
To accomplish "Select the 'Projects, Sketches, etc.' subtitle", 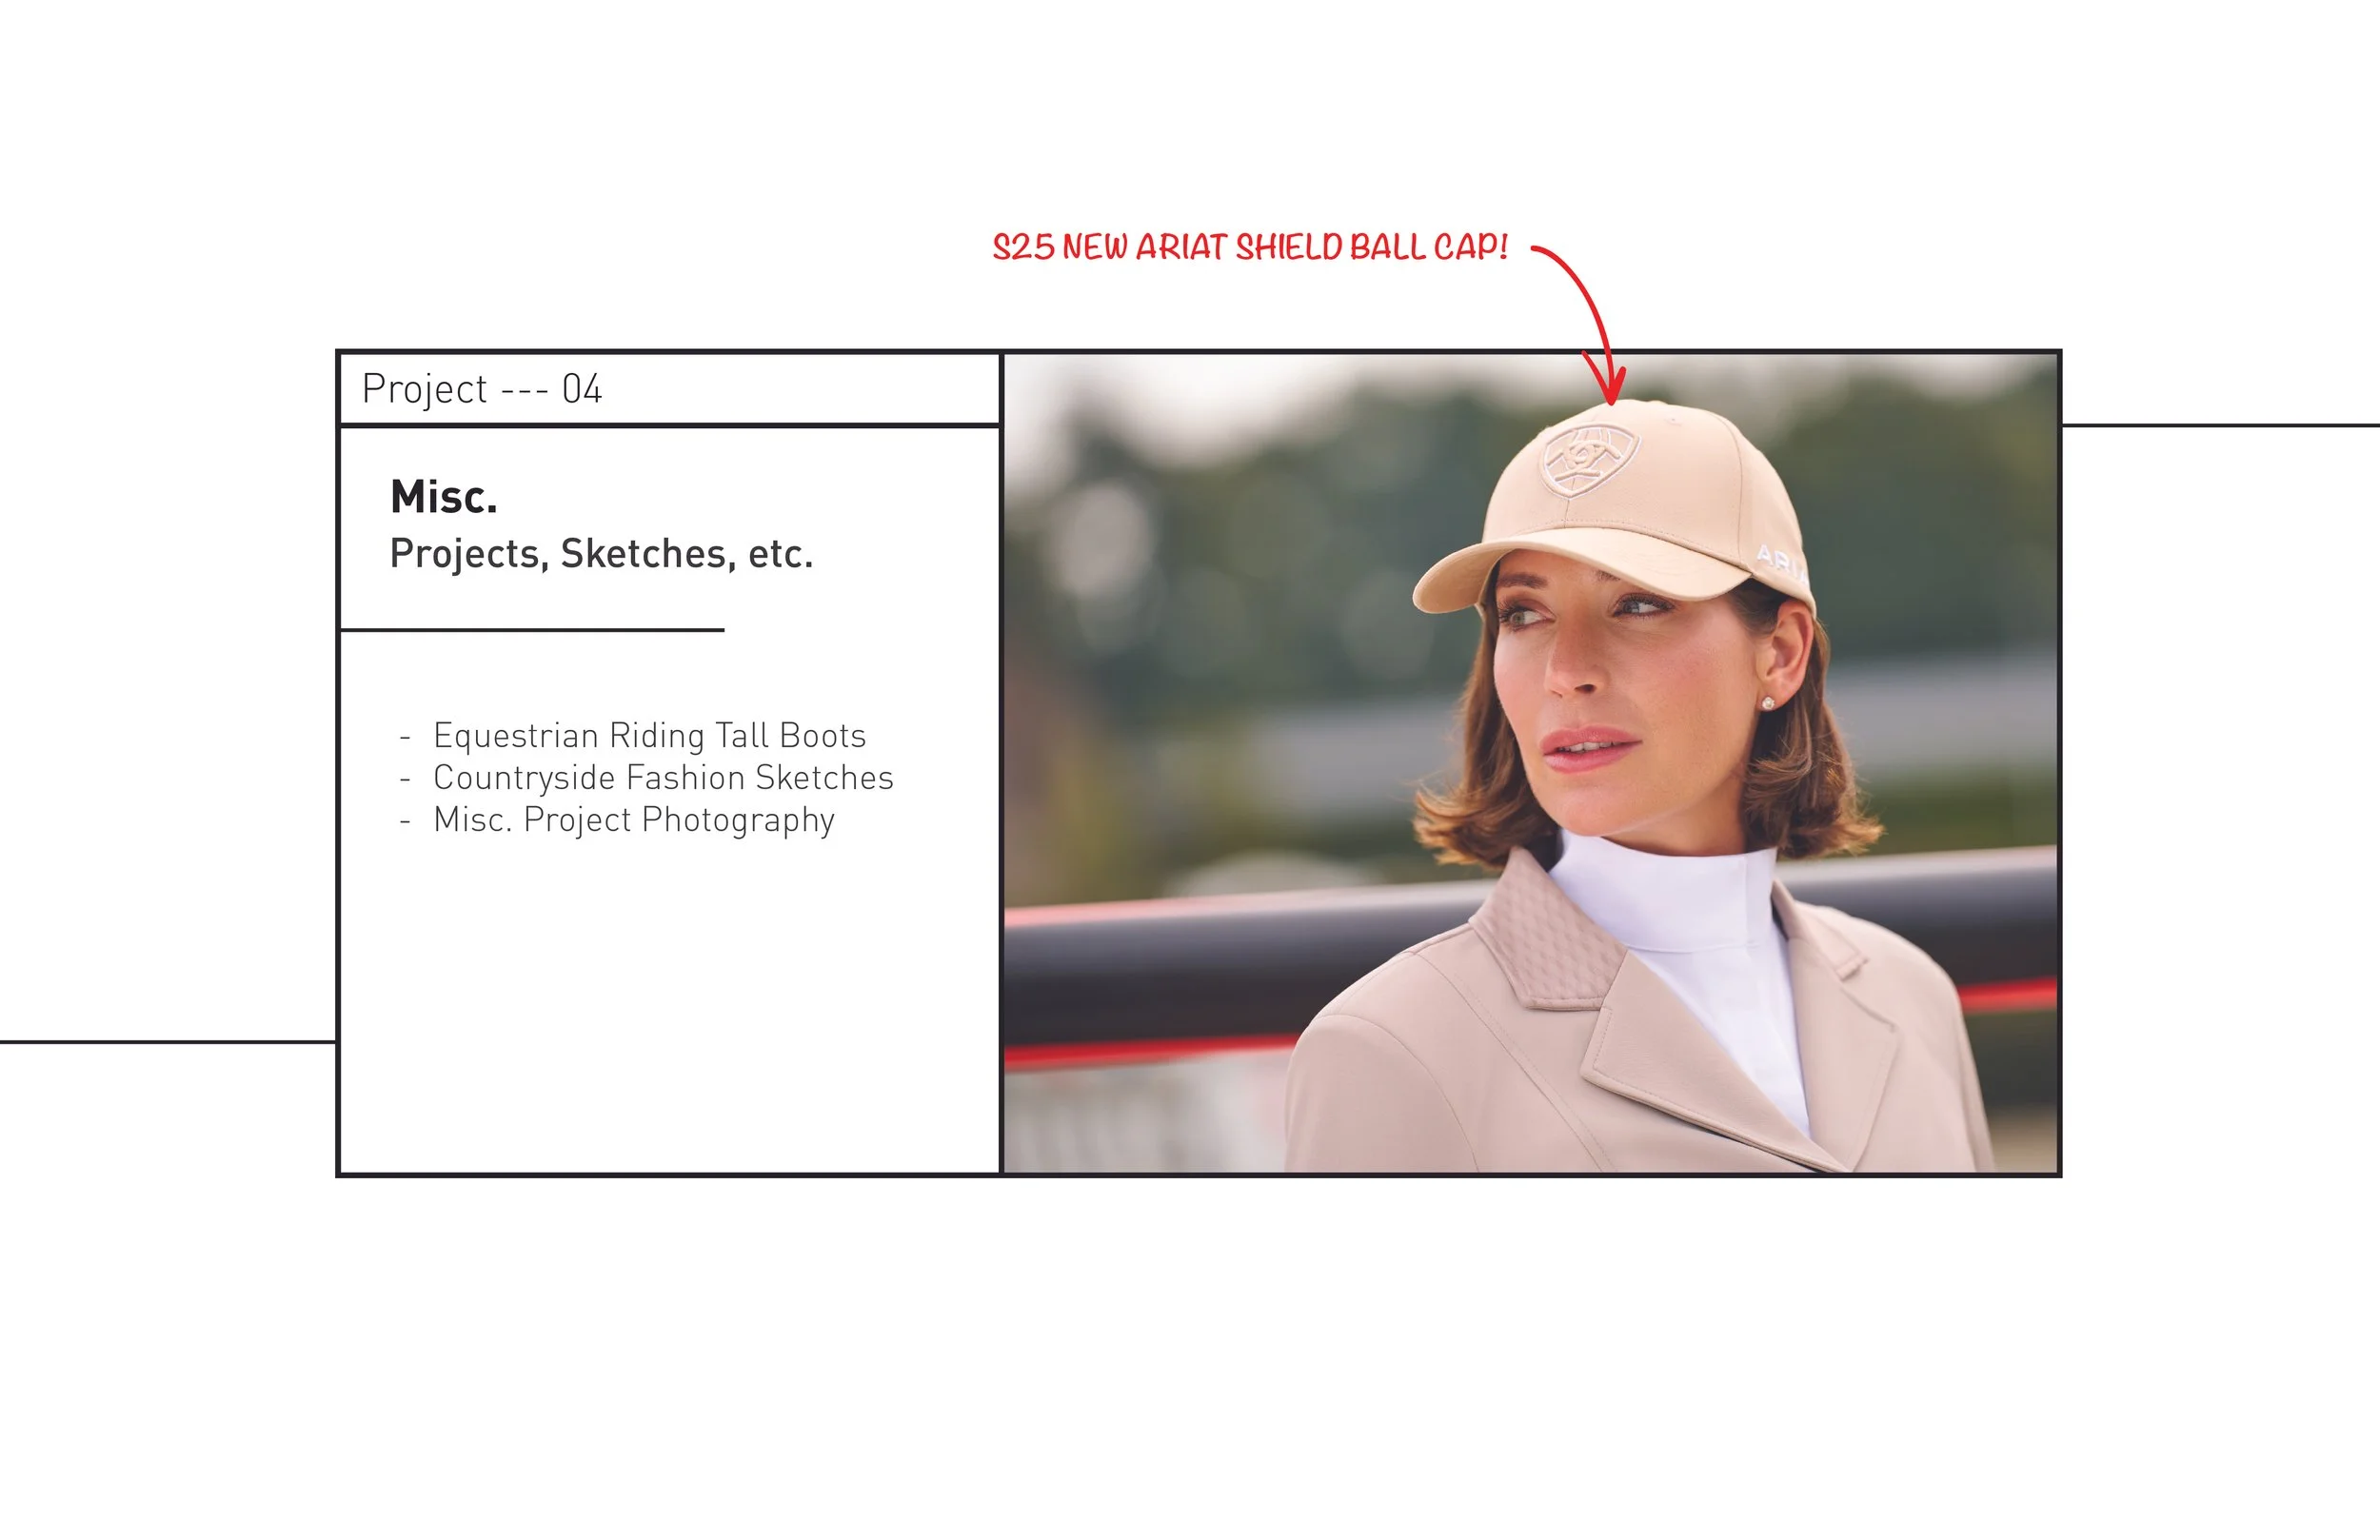I will click(x=601, y=553).
